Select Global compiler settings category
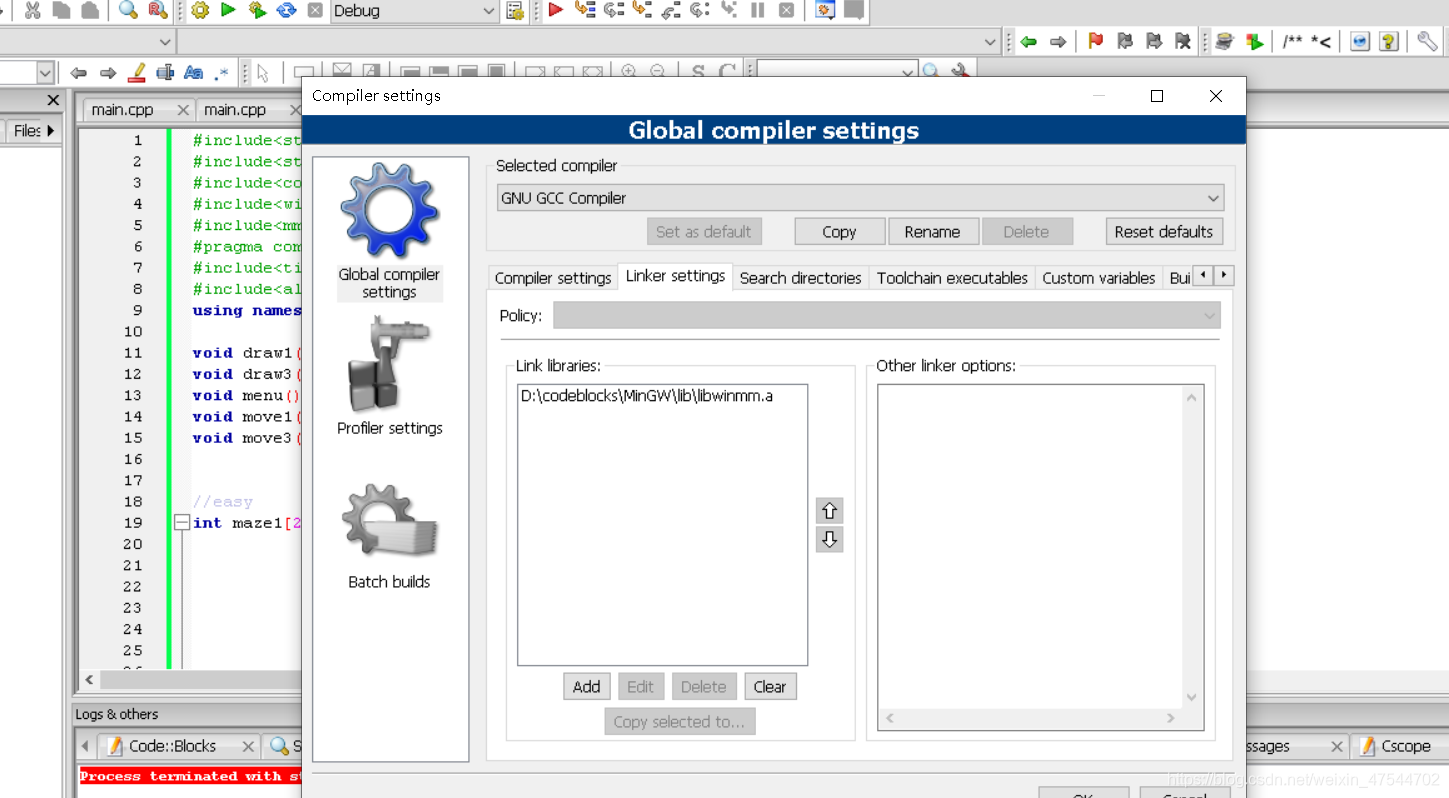This screenshot has height=798, width=1449. [389, 231]
